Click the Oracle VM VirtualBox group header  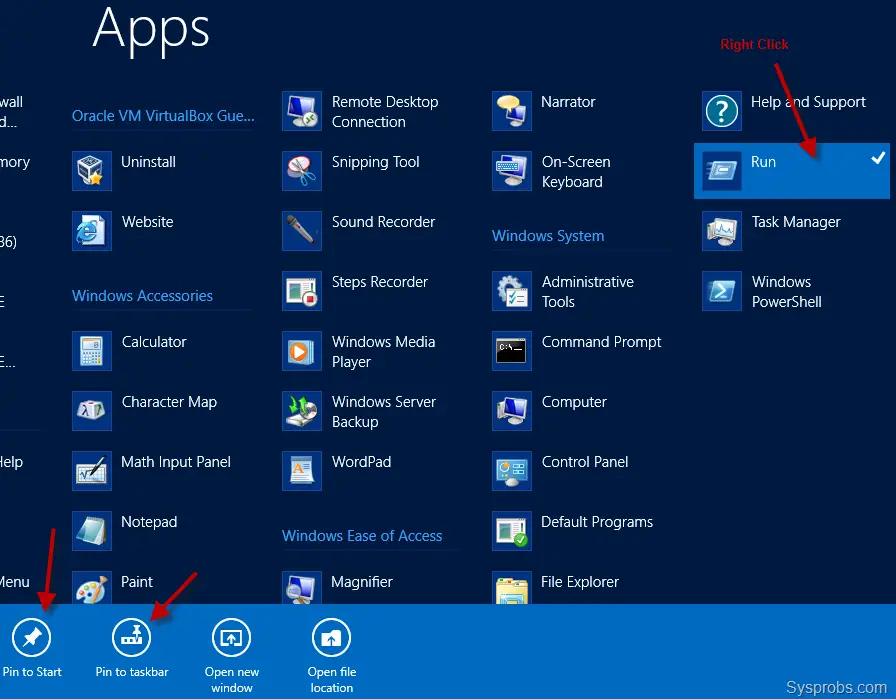(163, 116)
